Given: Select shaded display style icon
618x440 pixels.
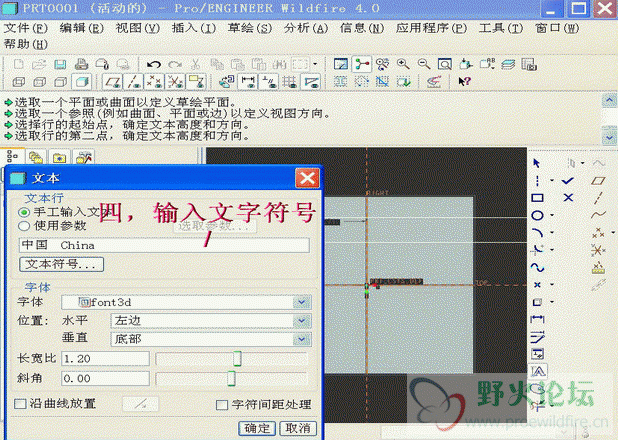Looking at the screenshot, I should pyautogui.click(x=82, y=82).
